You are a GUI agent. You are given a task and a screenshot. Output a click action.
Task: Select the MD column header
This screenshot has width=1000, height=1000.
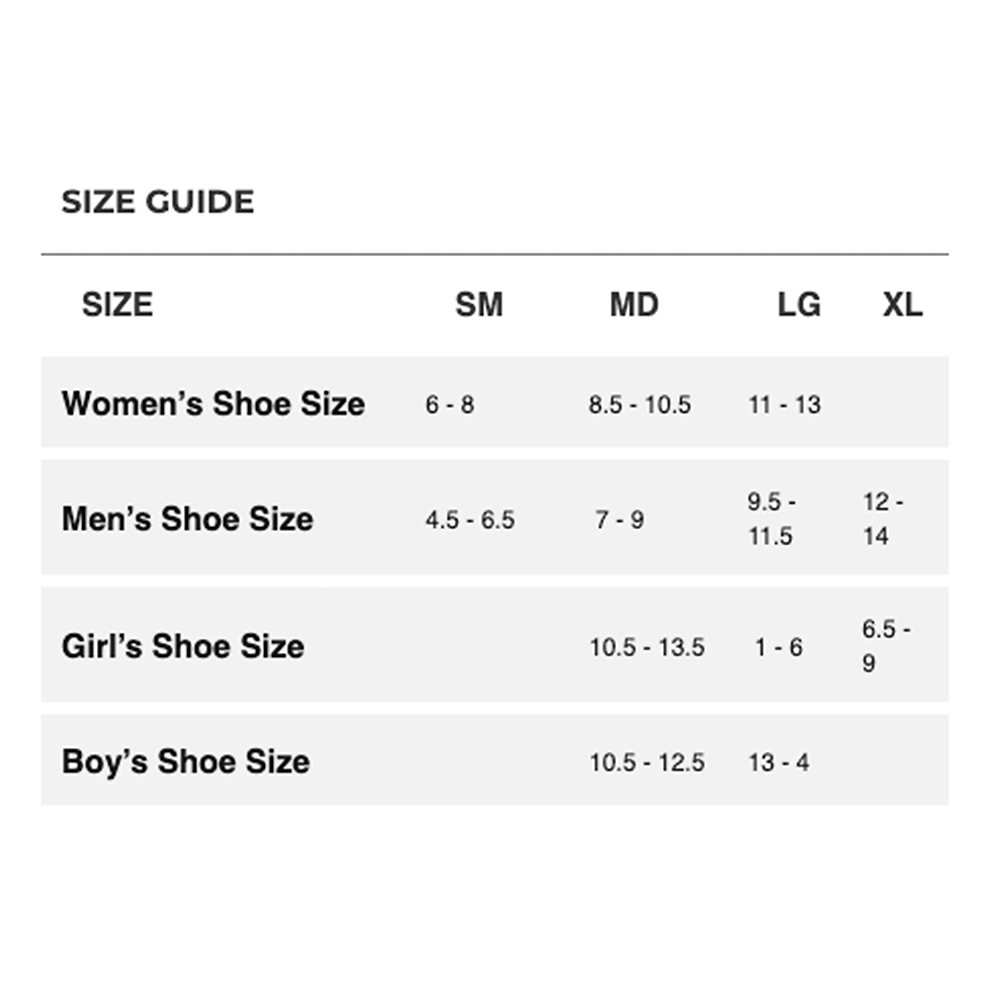tap(634, 304)
